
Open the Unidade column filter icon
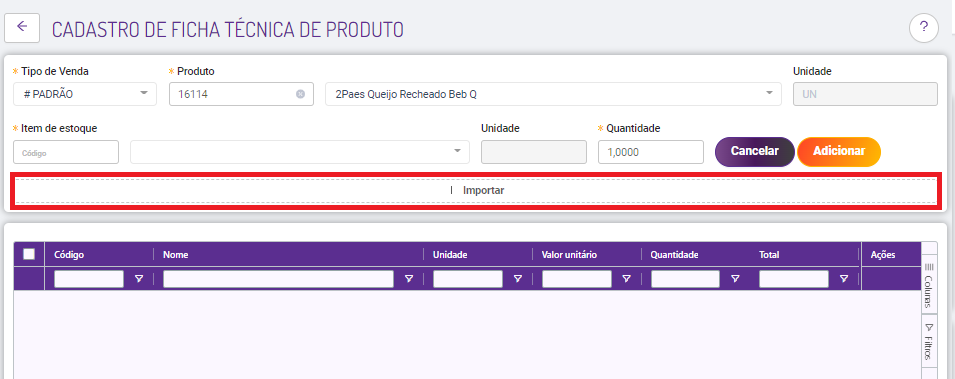click(x=518, y=279)
